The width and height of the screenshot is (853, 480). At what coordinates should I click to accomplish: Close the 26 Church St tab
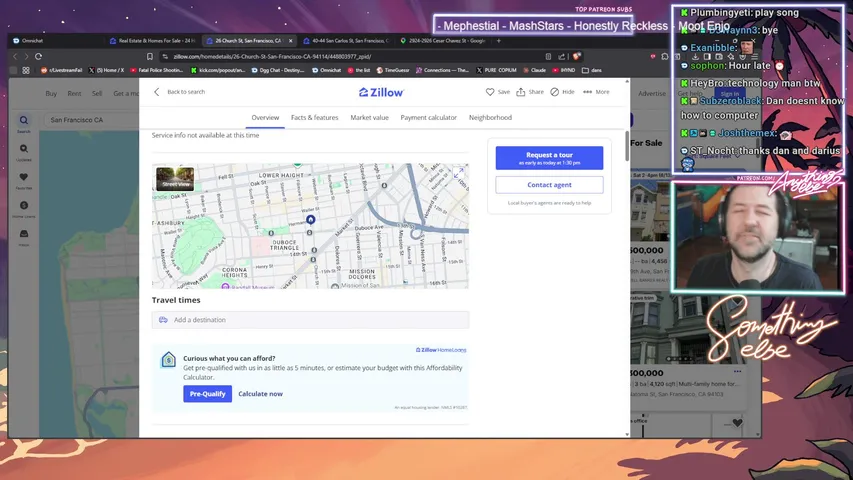coord(290,41)
